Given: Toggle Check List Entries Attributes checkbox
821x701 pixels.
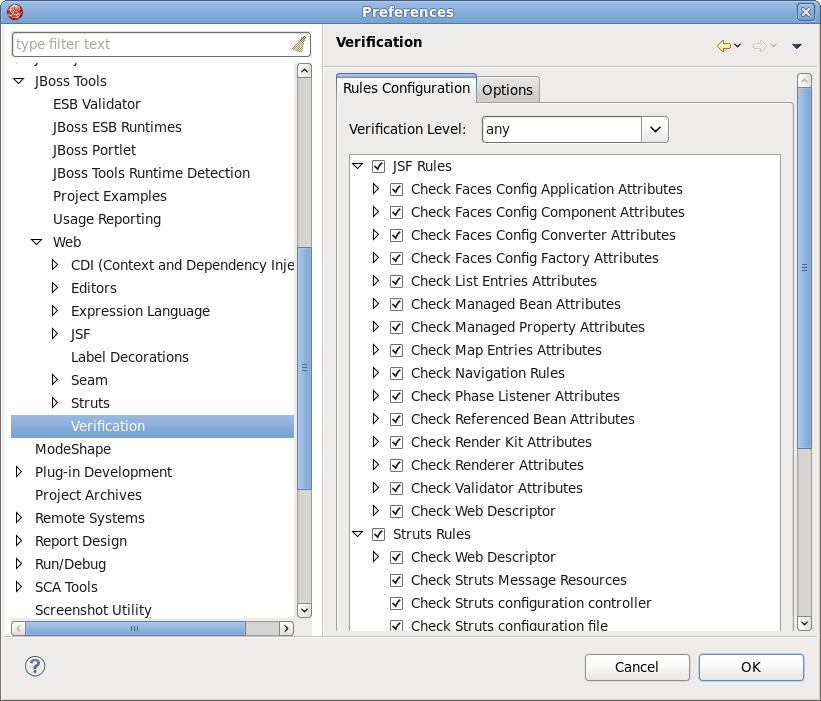Looking at the screenshot, I should 396,282.
